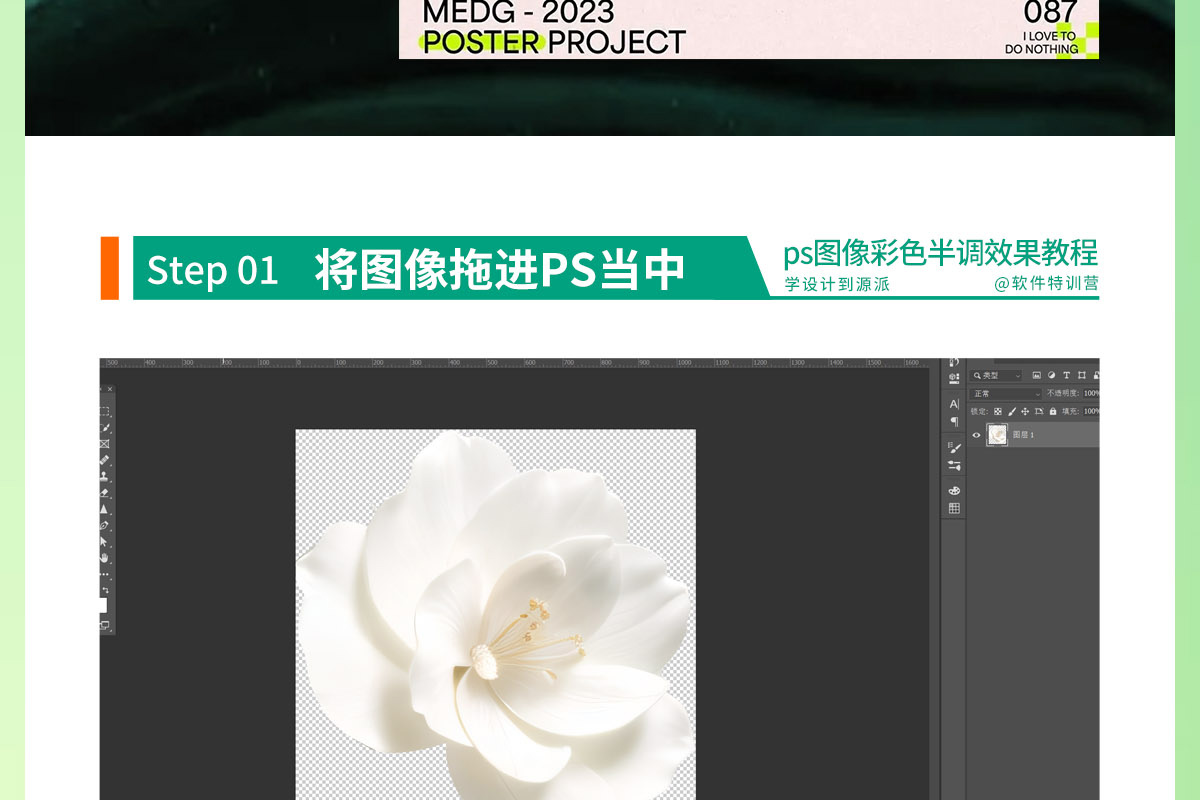
Task: Select the Rectangular Marquee tool
Action: click(105, 411)
